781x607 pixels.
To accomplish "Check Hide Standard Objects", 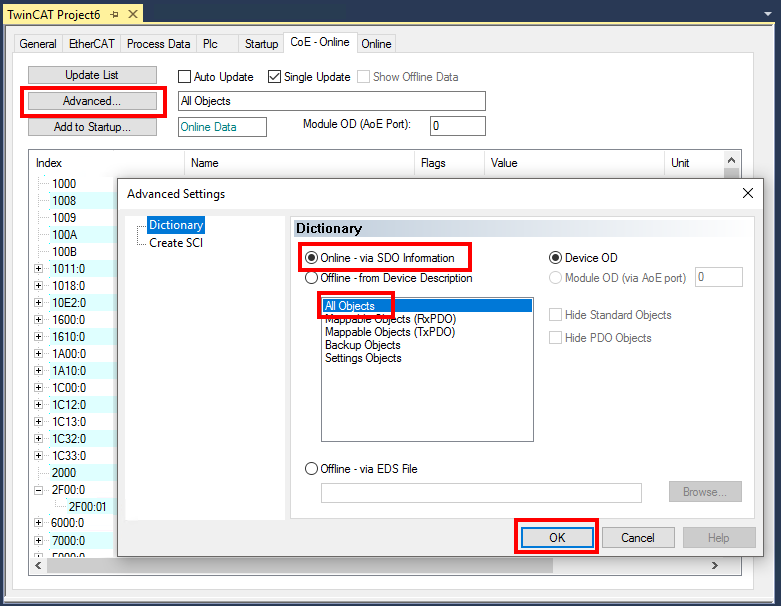I will coord(555,315).
